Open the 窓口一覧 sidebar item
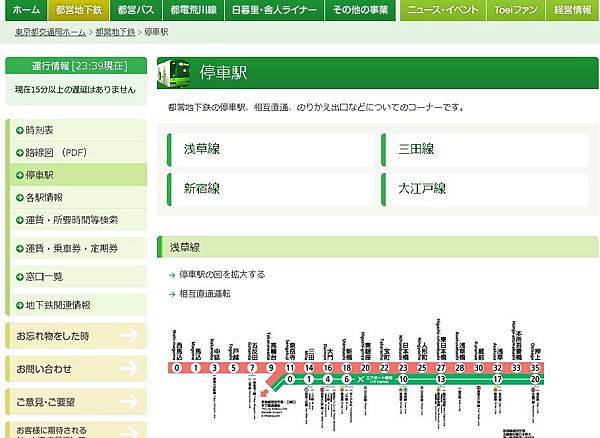The image size is (600, 438). click(78, 277)
